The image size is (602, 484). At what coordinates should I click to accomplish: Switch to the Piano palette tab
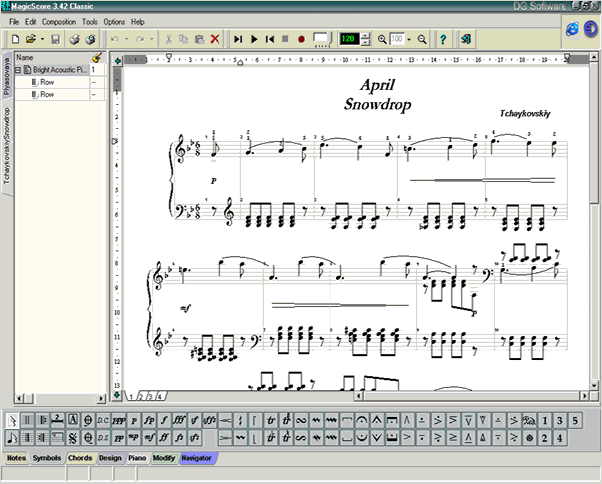[137, 458]
